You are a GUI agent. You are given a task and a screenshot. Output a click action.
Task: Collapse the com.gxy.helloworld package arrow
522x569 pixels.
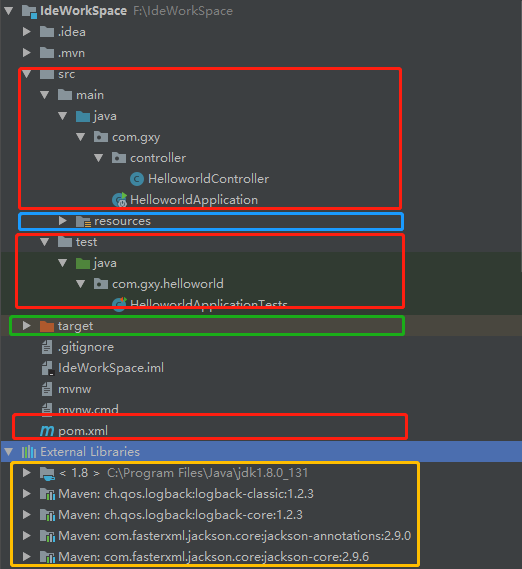(81, 284)
